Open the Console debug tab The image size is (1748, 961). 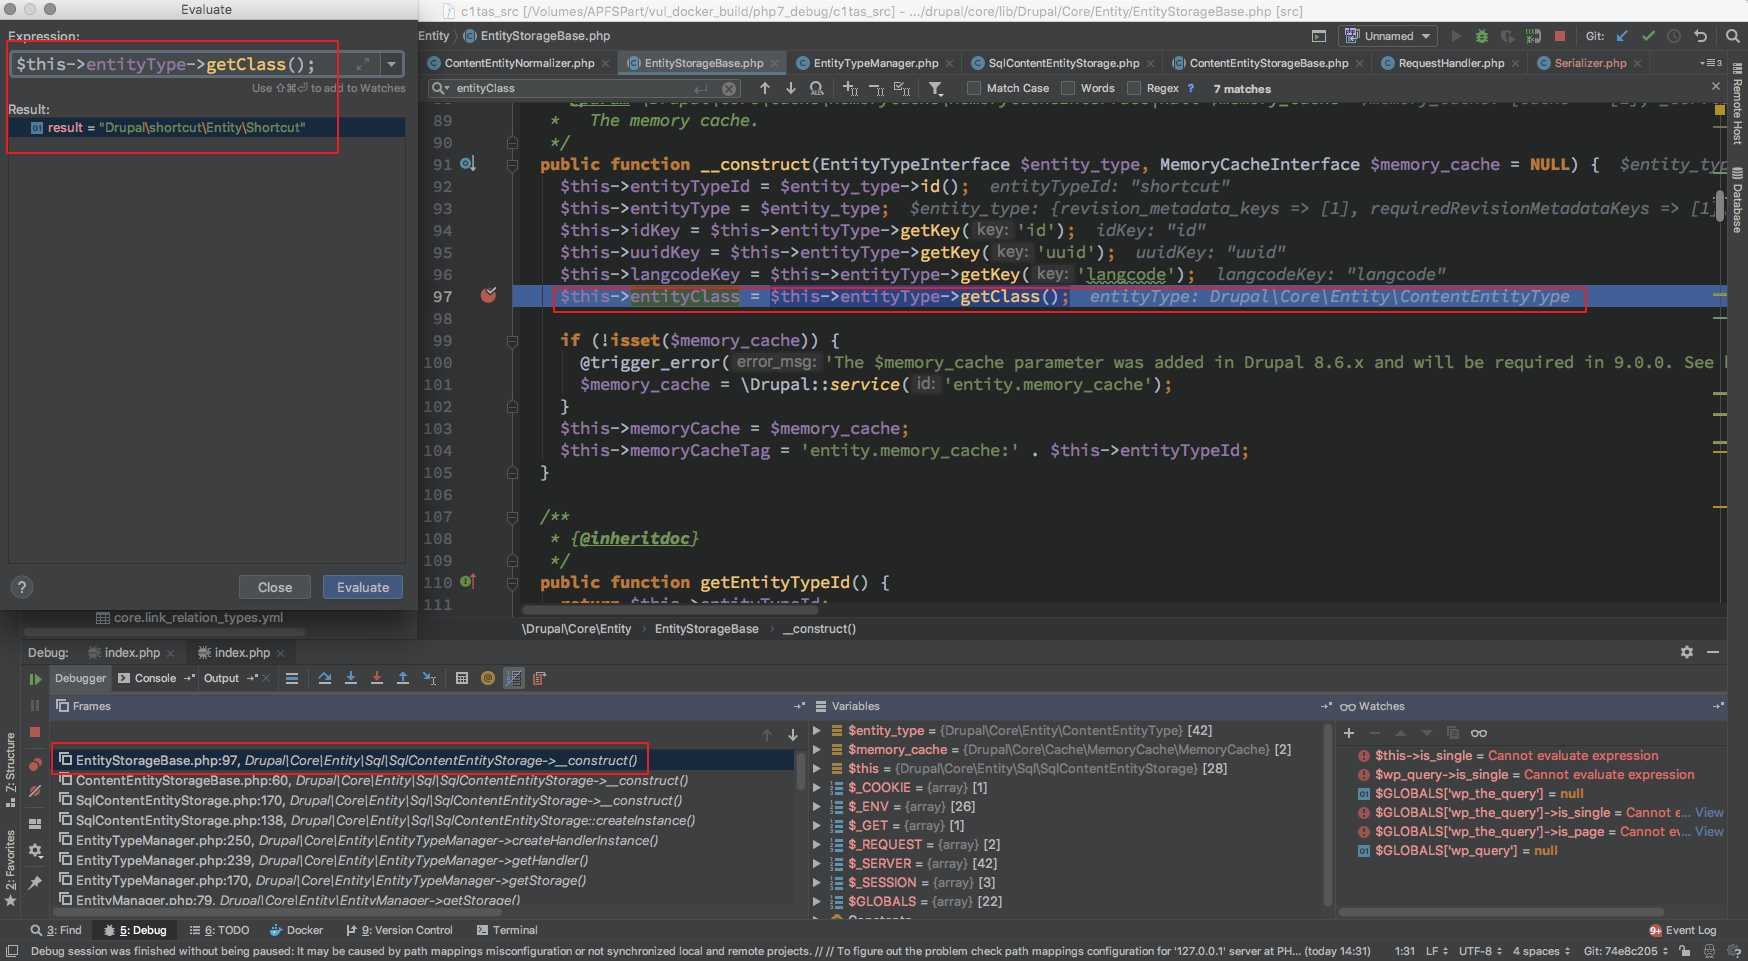pos(155,678)
